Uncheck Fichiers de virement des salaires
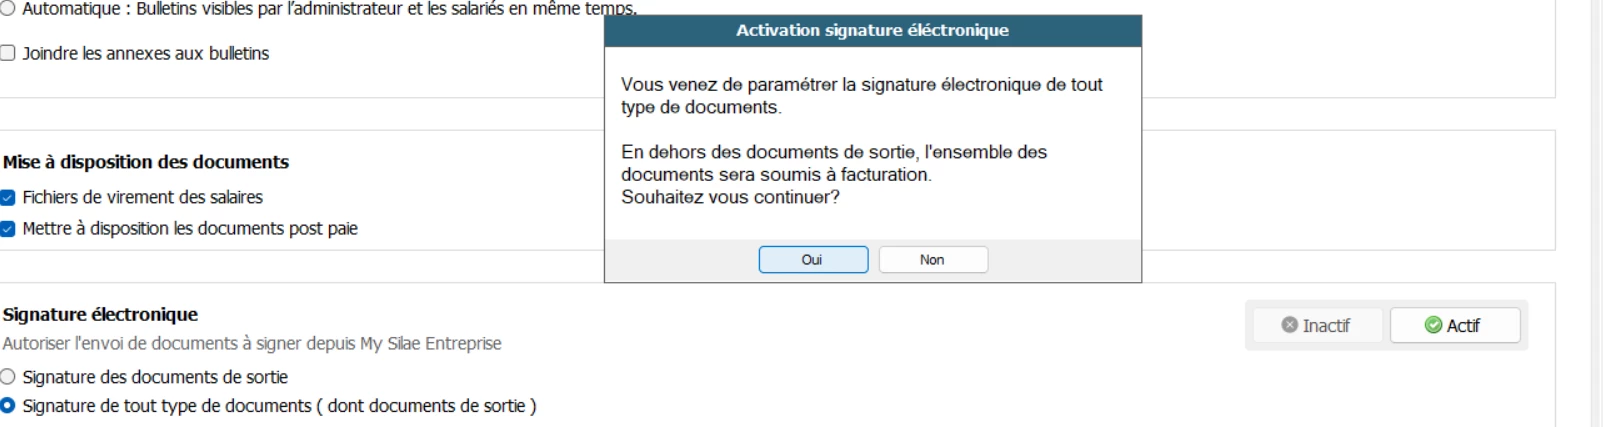This screenshot has height=427, width=1603. point(8,198)
